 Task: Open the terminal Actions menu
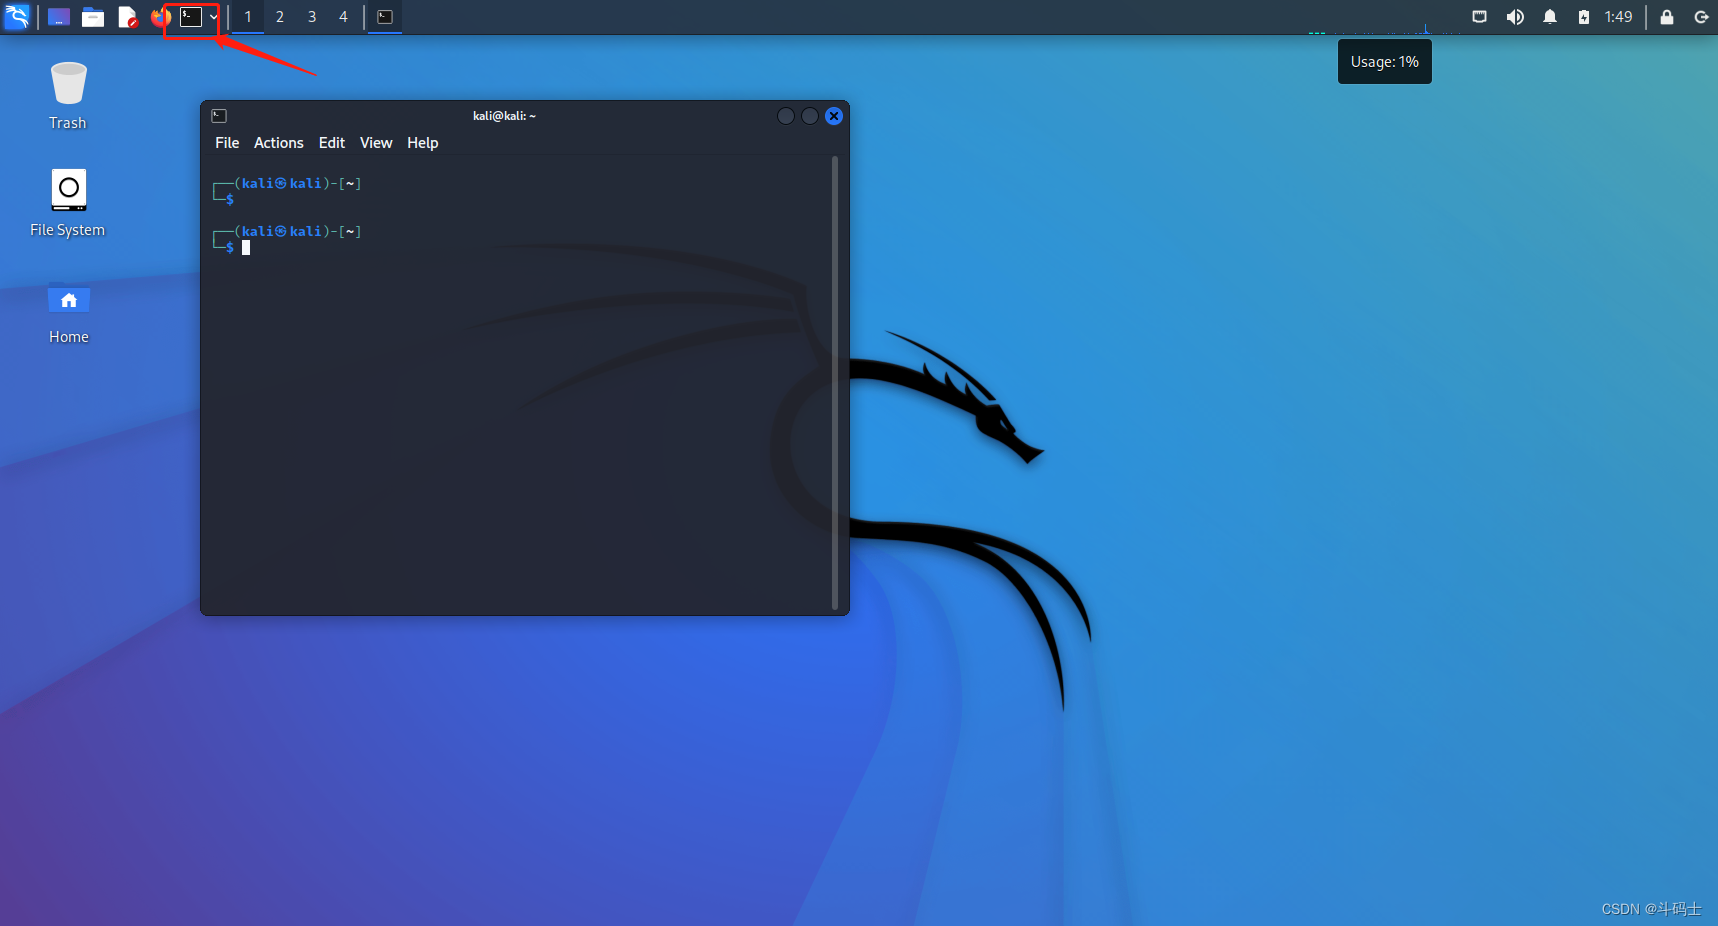pos(278,143)
